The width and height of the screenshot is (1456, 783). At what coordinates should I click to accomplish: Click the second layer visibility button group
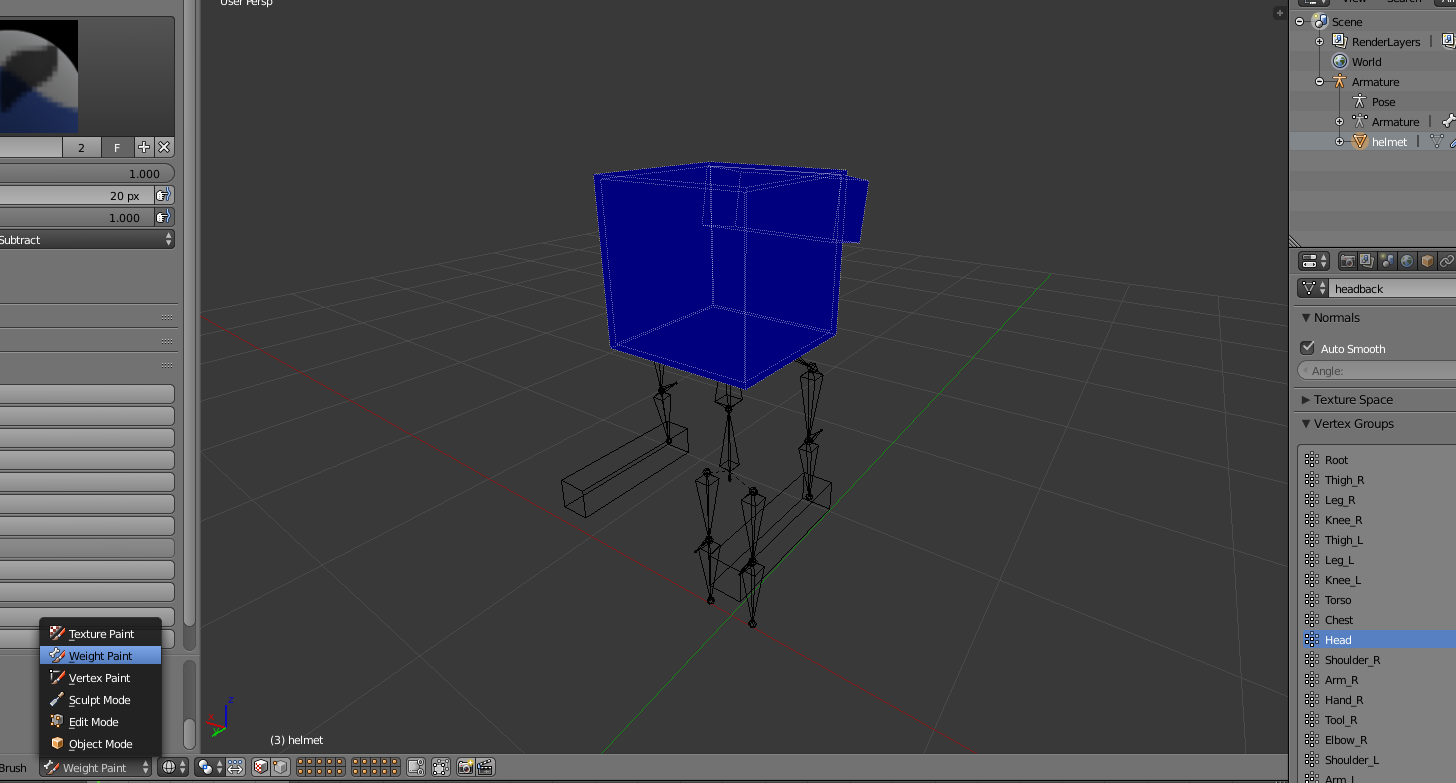(x=376, y=767)
